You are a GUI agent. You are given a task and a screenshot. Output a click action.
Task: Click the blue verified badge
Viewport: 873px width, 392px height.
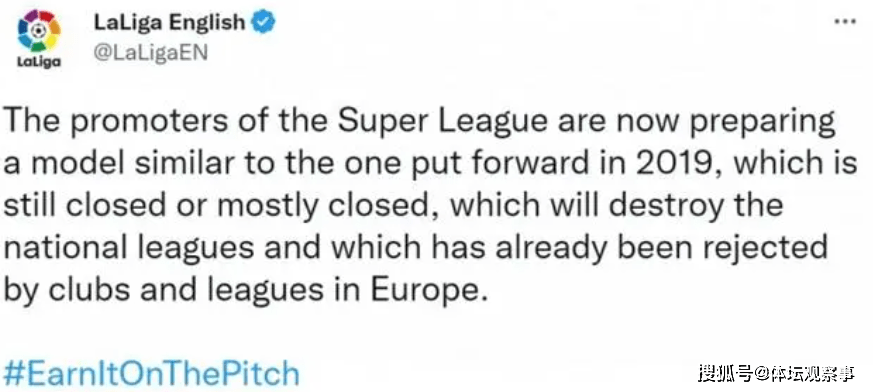click(263, 23)
